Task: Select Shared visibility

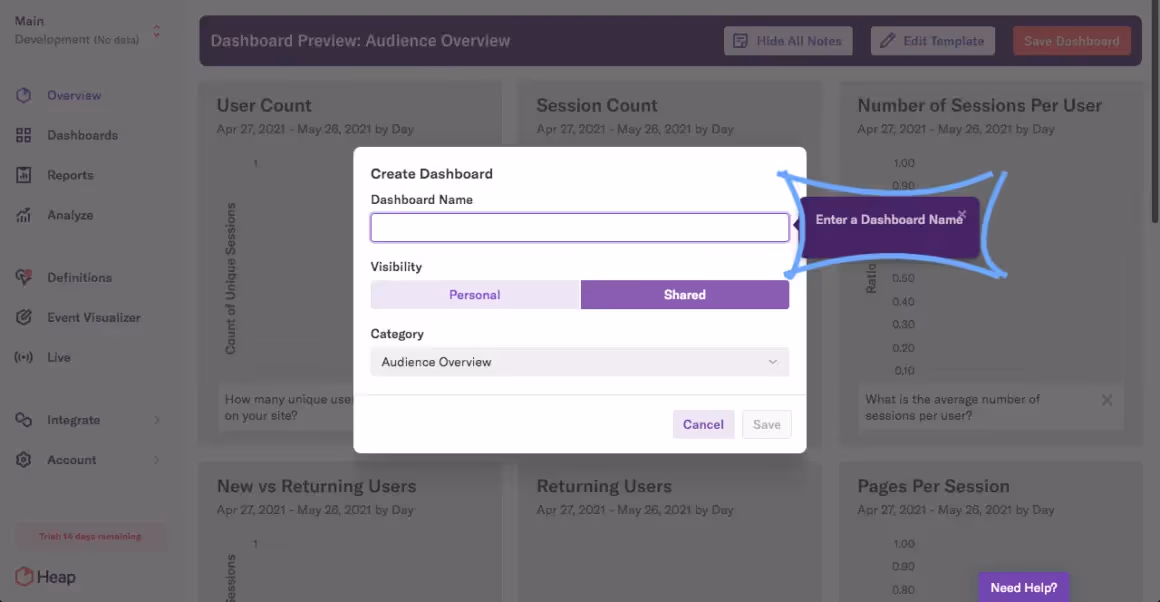Action: [684, 294]
